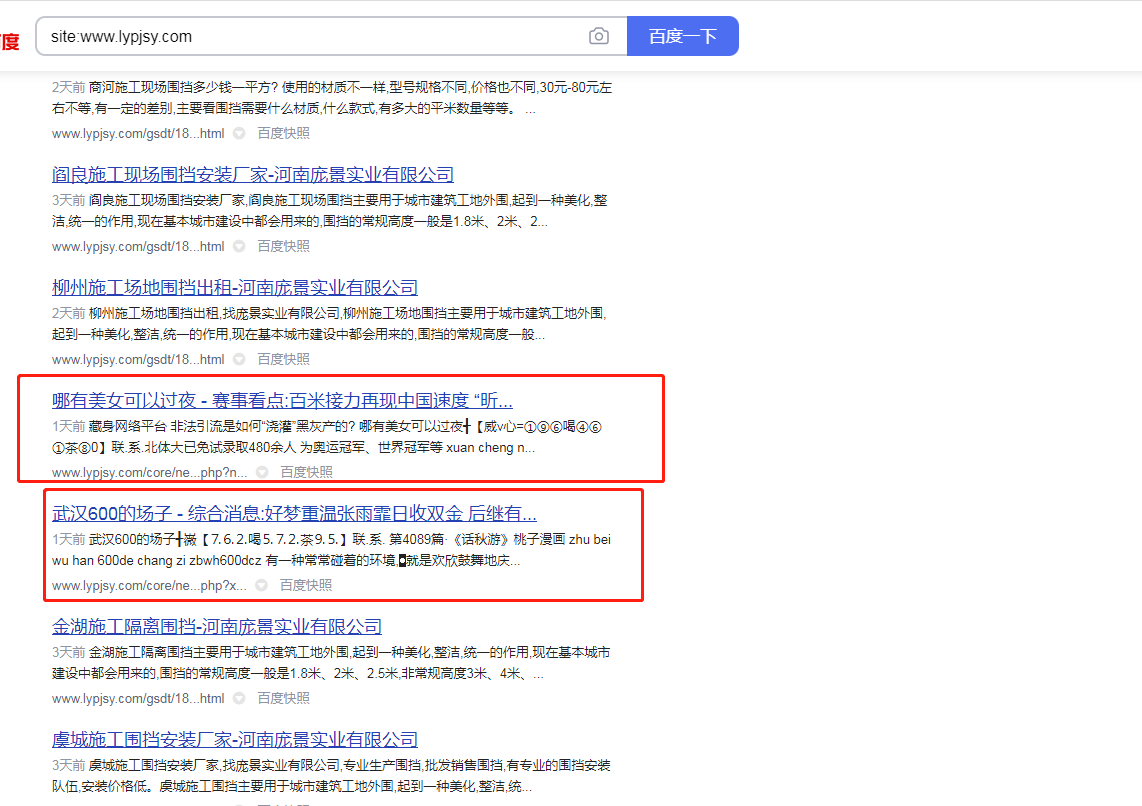Open 百度快照 for the 阎良 result
This screenshot has width=1142, height=806.
point(283,246)
